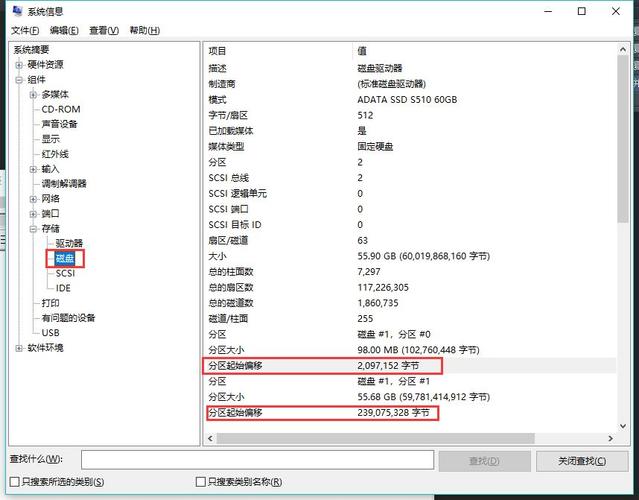Click the 查找什么 input field

257,460
